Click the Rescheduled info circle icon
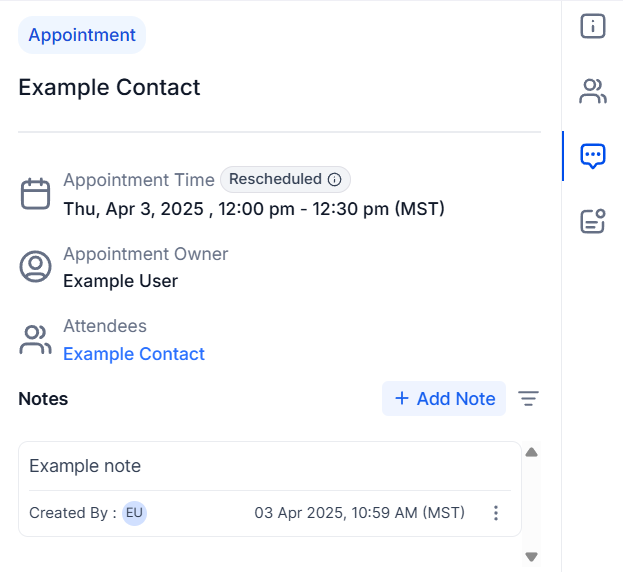Image resolution: width=623 pixels, height=572 pixels. click(334, 180)
